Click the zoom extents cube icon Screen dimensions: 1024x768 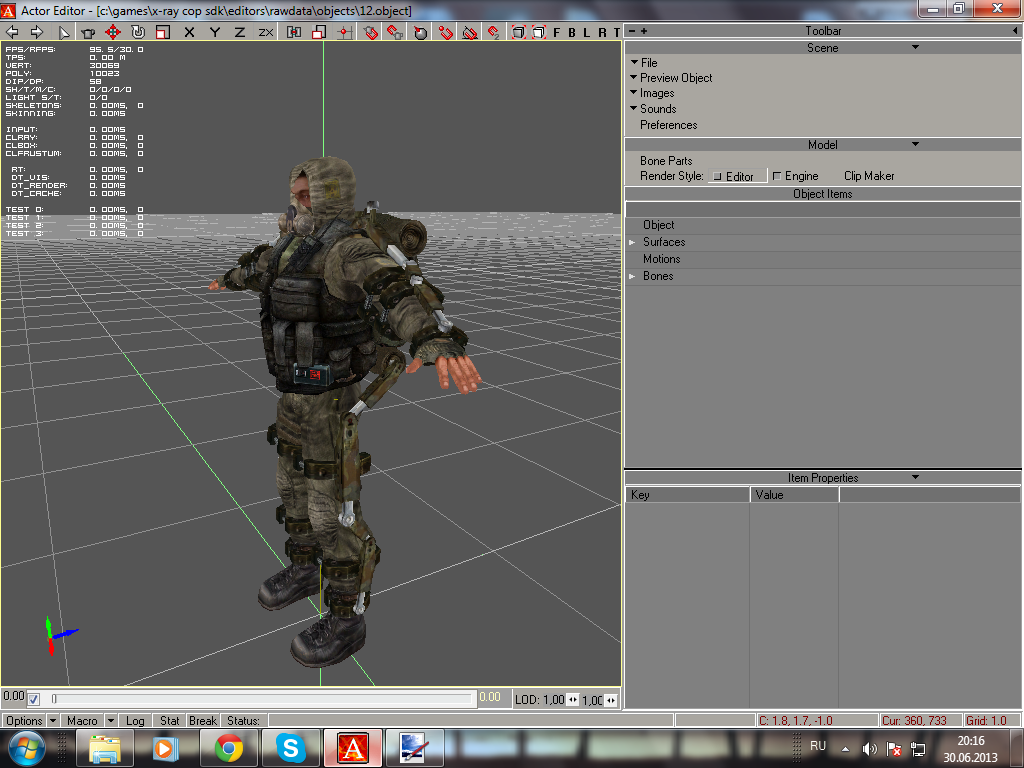point(518,32)
